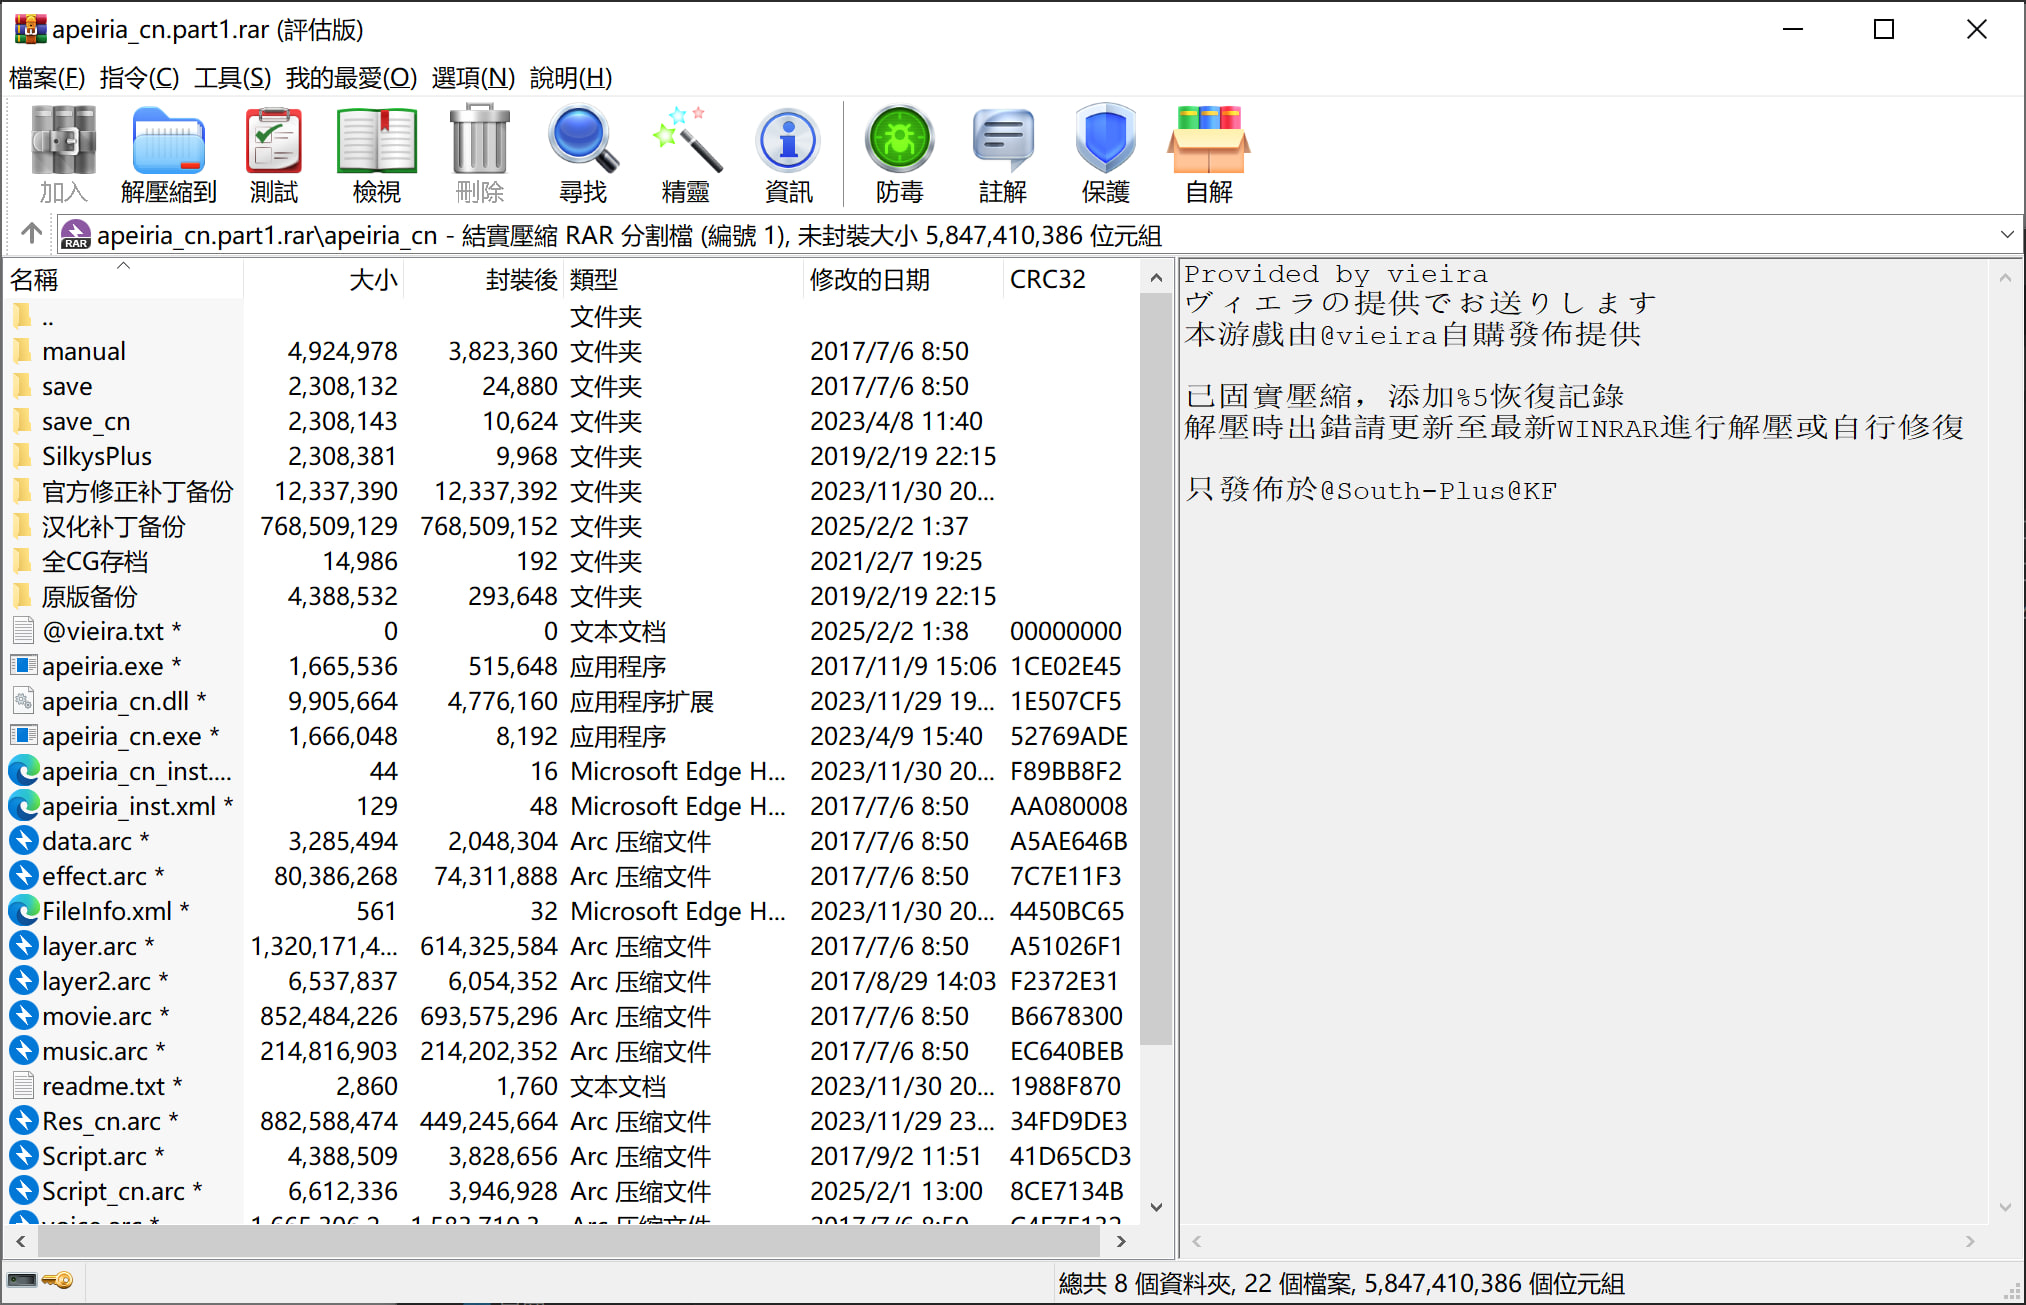Go up one folder with arrow
The image size is (2026, 1305).
tap(31, 234)
